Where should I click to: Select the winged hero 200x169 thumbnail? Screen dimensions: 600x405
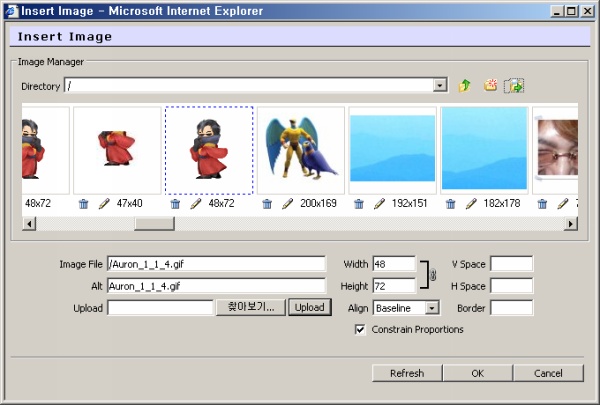301,150
